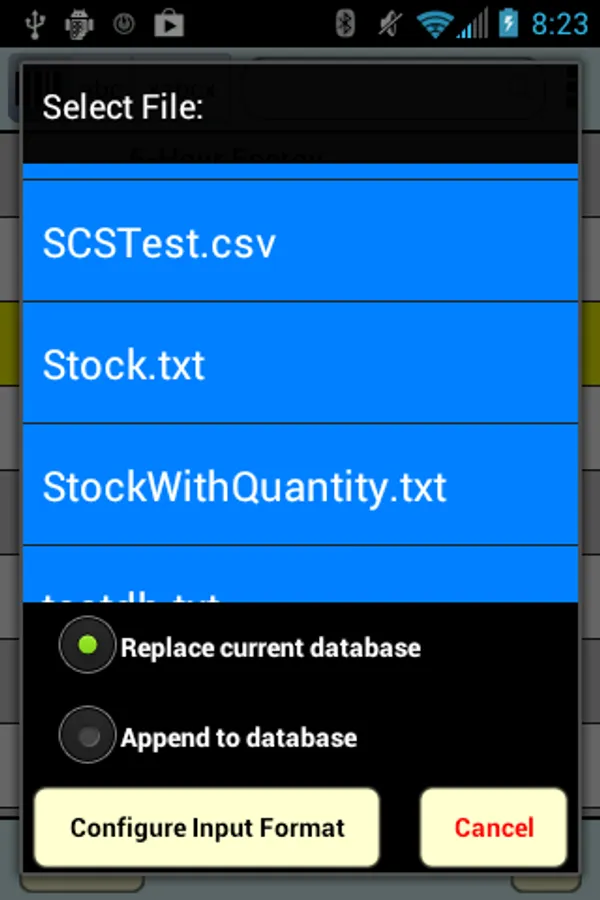Tap the Wi-Fi signal icon
Viewport: 600px width, 900px height.
tap(435, 22)
